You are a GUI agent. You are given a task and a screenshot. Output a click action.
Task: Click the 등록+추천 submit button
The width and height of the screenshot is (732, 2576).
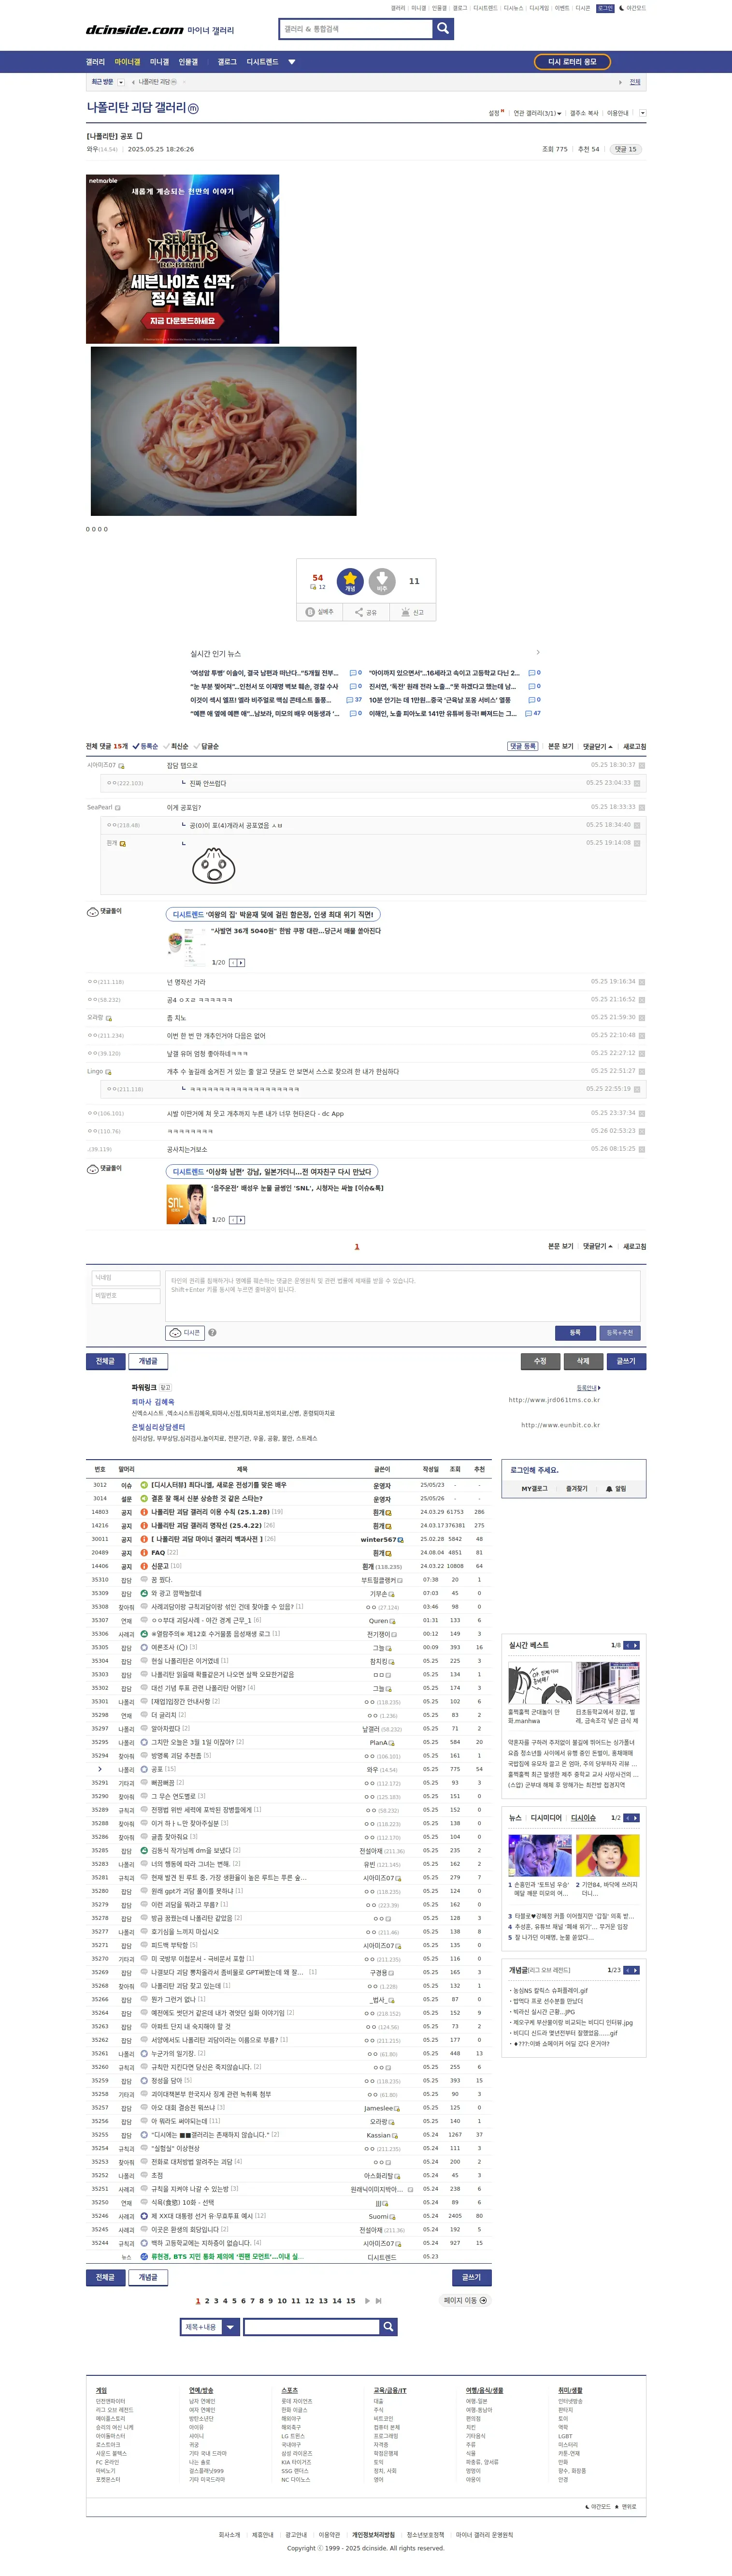[x=620, y=1333]
